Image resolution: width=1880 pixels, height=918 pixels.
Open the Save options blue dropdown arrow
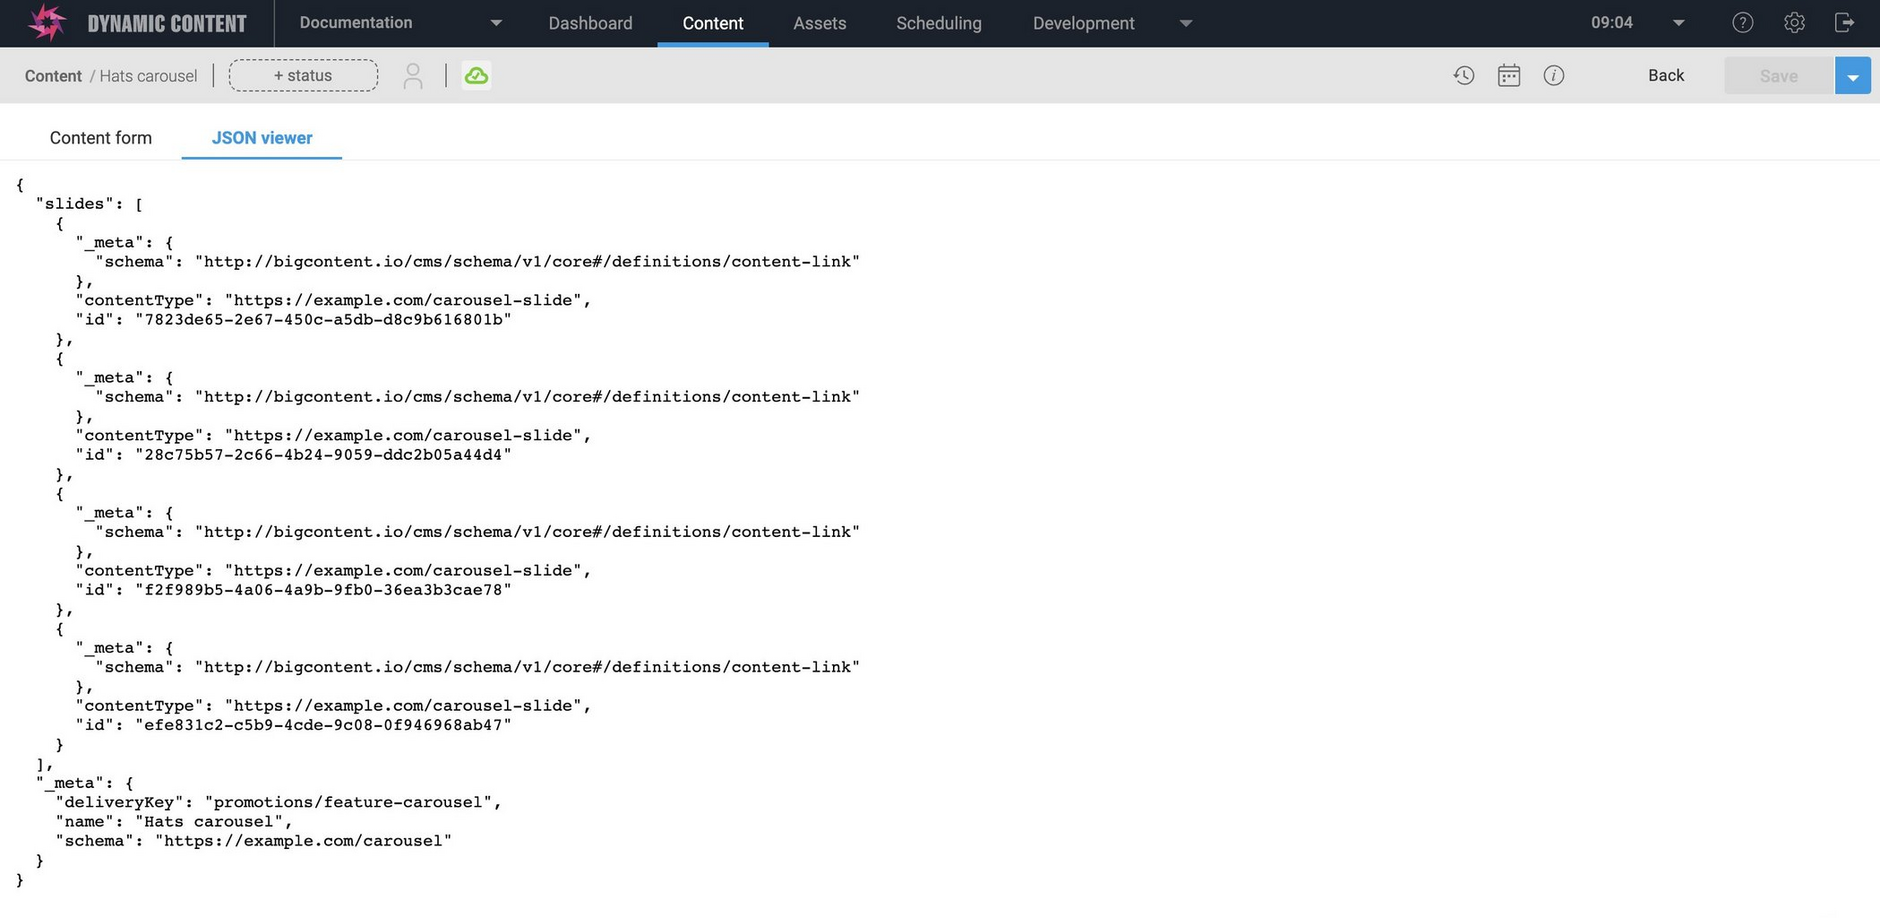tap(1853, 77)
